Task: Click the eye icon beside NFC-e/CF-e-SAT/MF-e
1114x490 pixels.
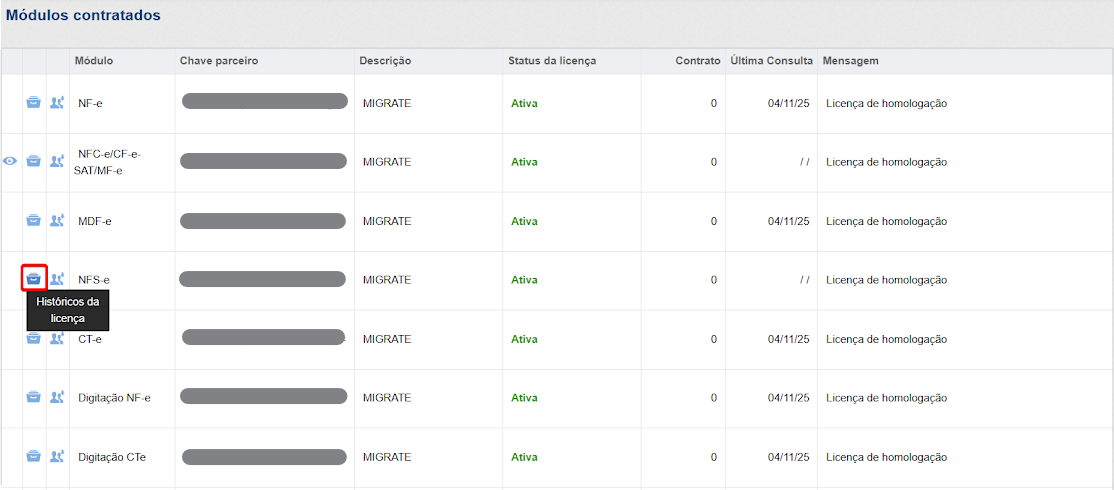Action: (x=11, y=162)
